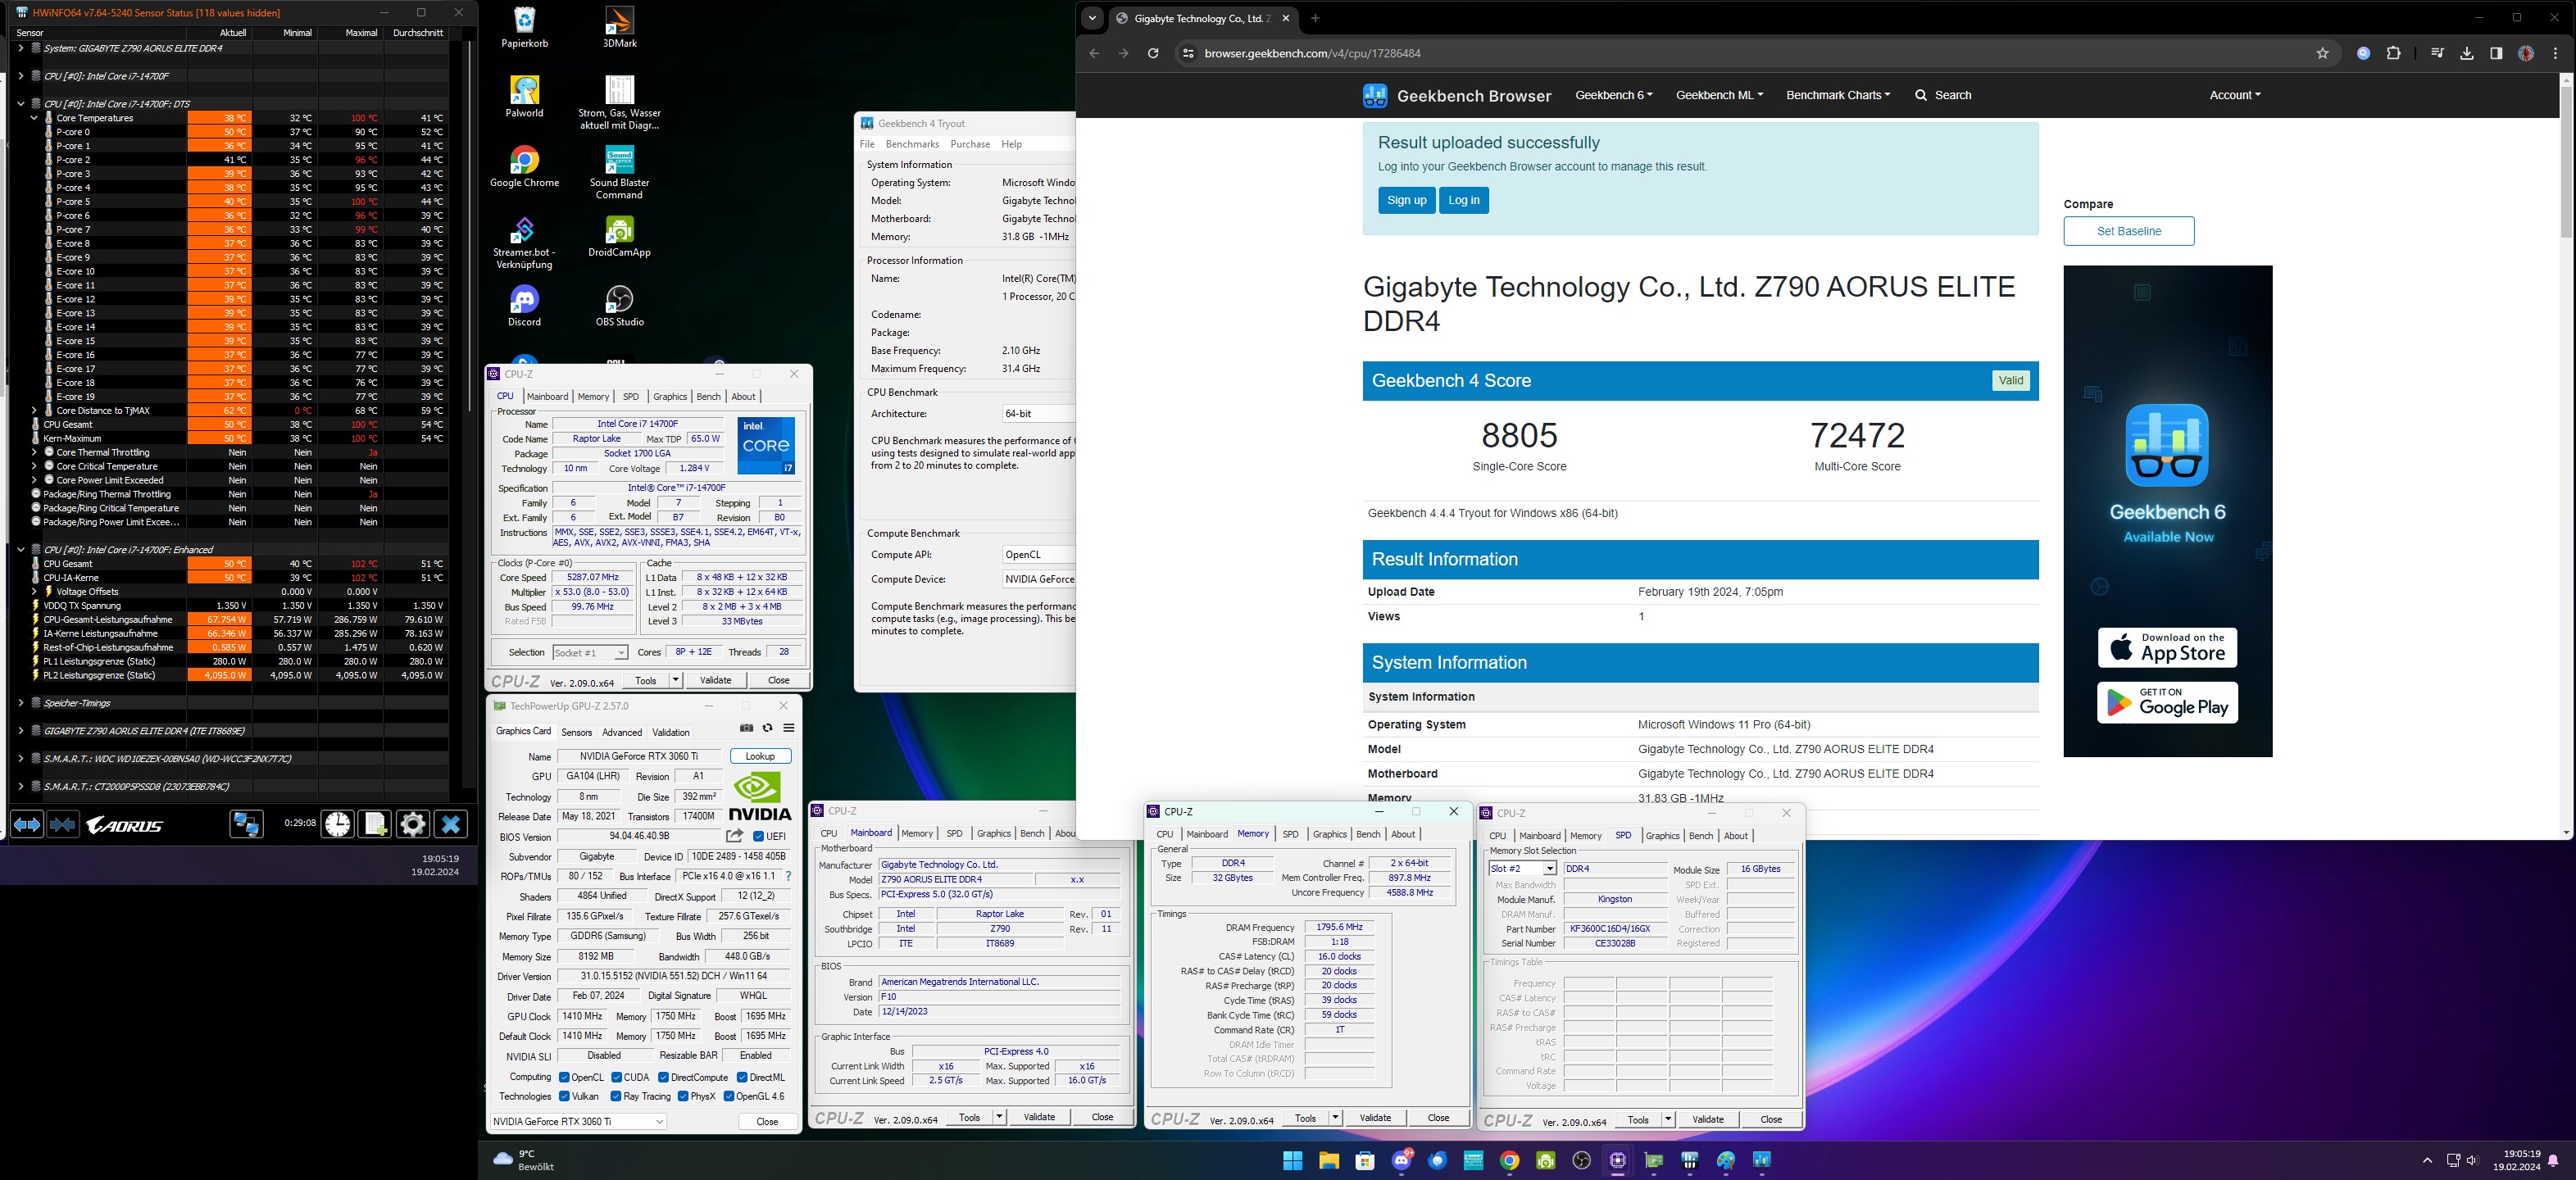Click Geekbench Browser logo
Screen dimensions: 2576x1180
pyautogui.click(x=1456, y=95)
